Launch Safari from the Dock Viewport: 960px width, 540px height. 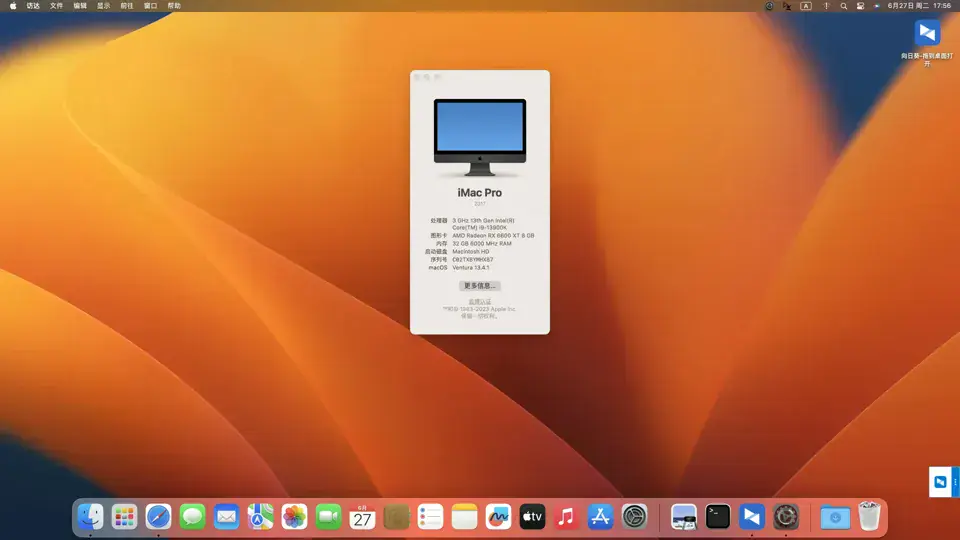point(159,517)
